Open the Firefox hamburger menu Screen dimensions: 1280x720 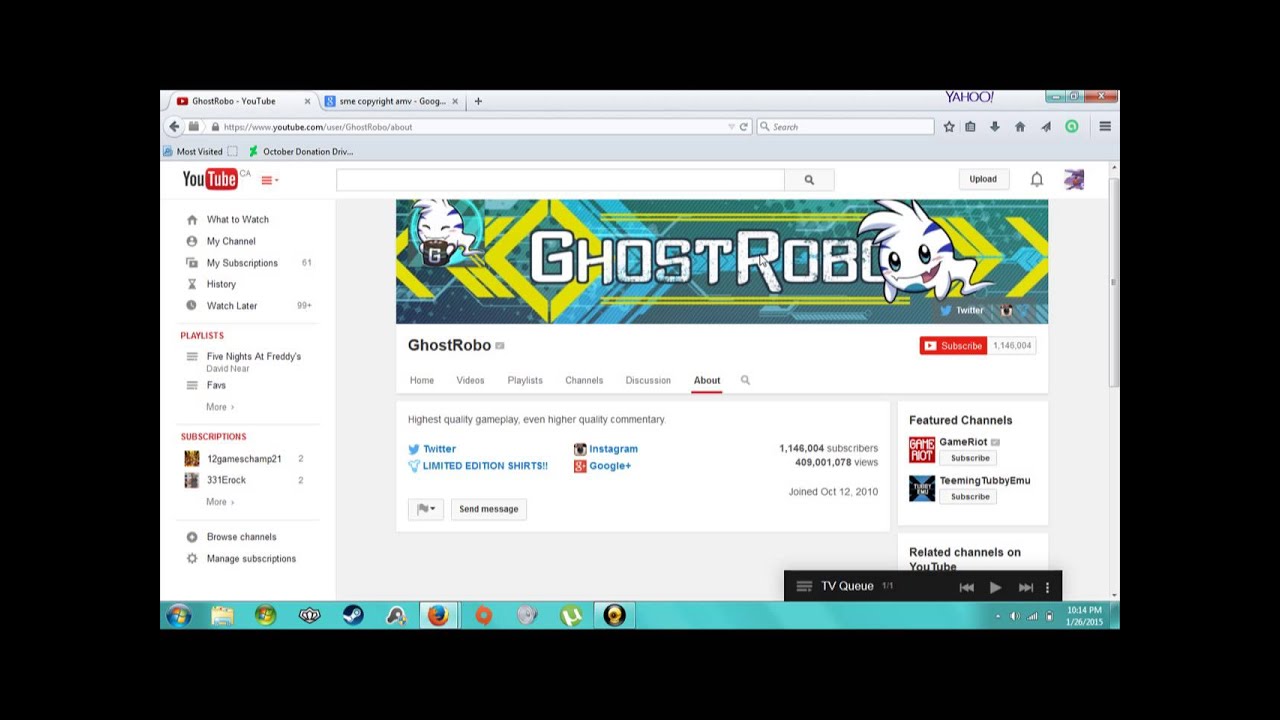tap(1105, 127)
